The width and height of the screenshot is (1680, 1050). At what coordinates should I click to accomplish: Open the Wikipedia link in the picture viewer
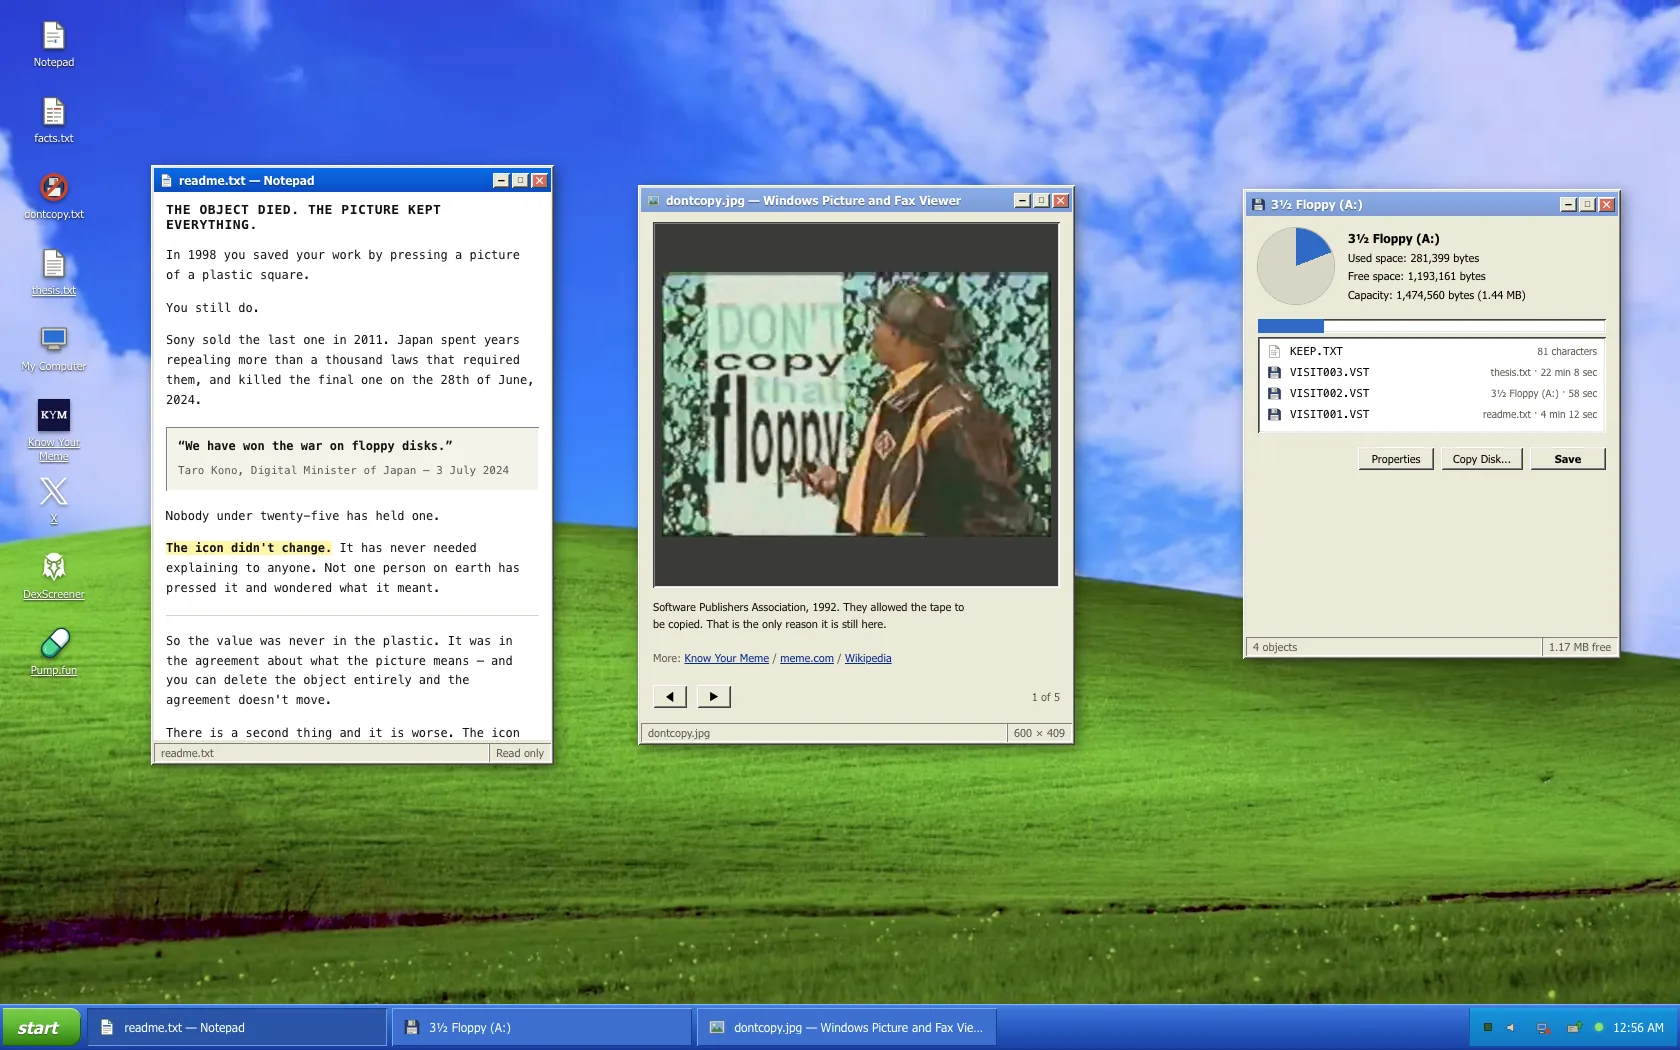[x=868, y=659]
